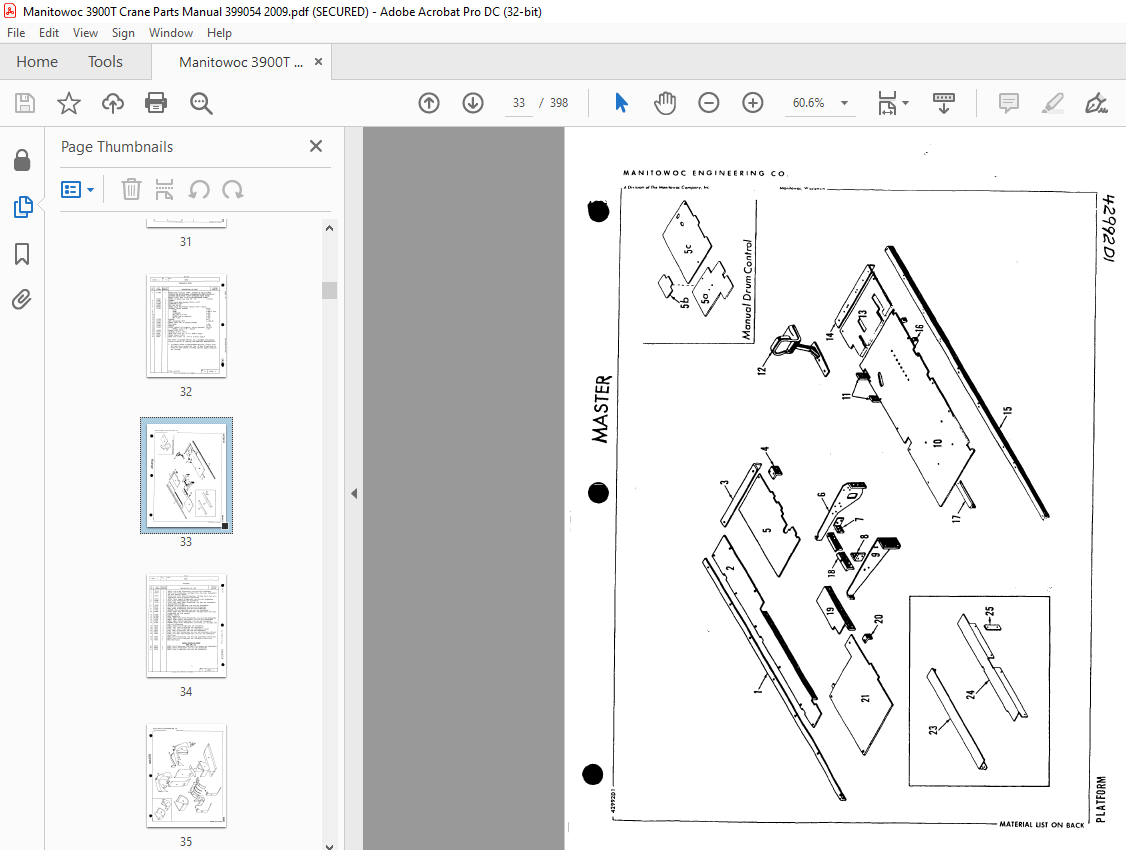Click the upload to cloud icon
Screen dimensions: 1126x850
[x=113, y=103]
